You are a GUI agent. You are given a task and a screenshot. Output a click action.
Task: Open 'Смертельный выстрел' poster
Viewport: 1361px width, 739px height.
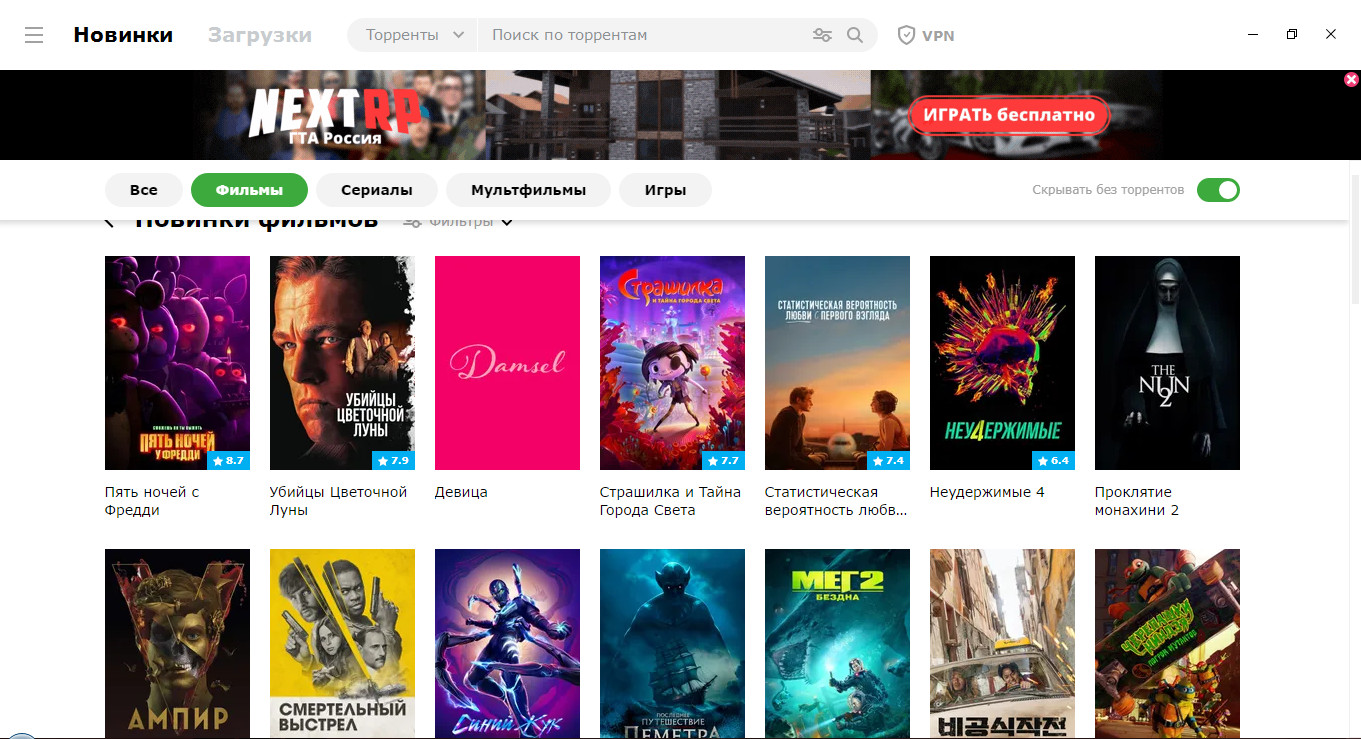click(342, 643)
